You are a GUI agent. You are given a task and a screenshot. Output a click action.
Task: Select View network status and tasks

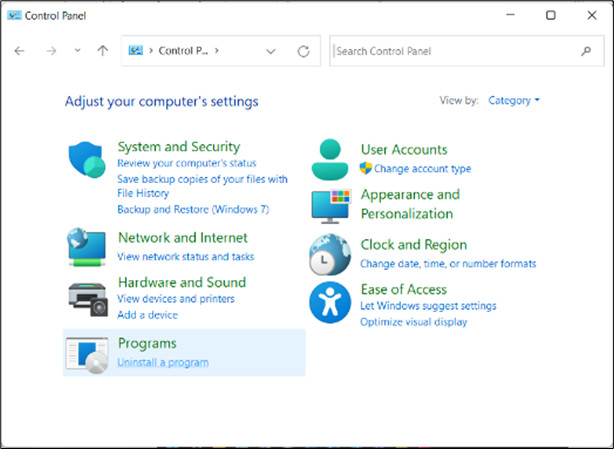click(x=185, y=257)
